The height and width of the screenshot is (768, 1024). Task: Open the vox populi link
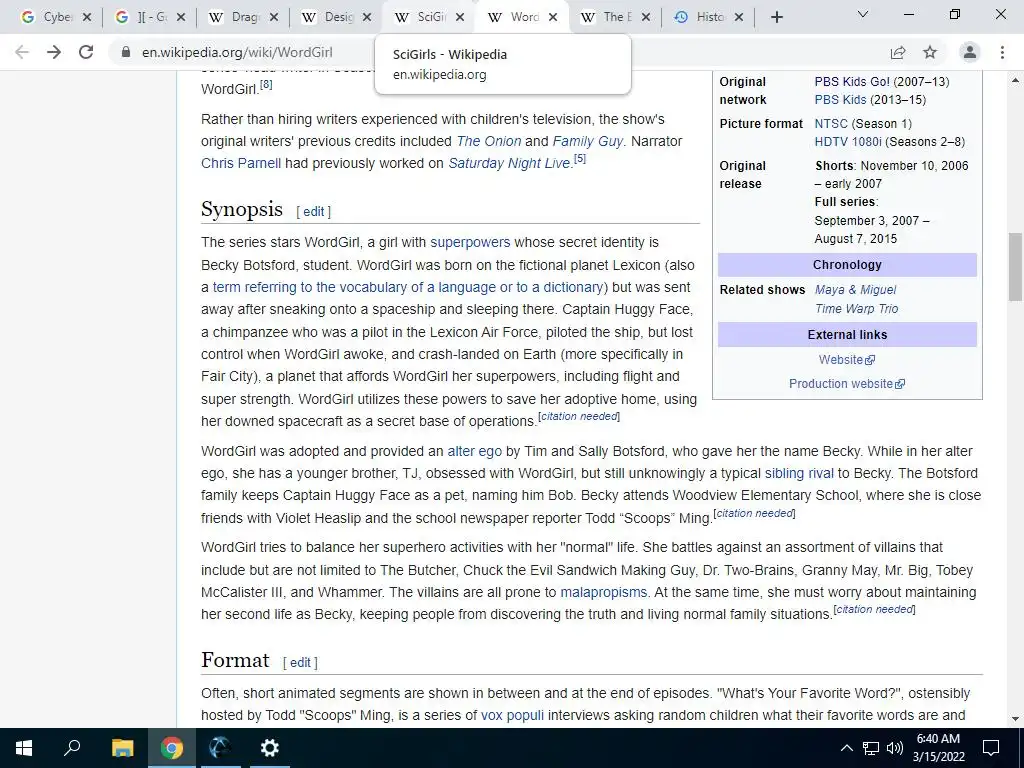pyautogui.click(x=512, y=715)
